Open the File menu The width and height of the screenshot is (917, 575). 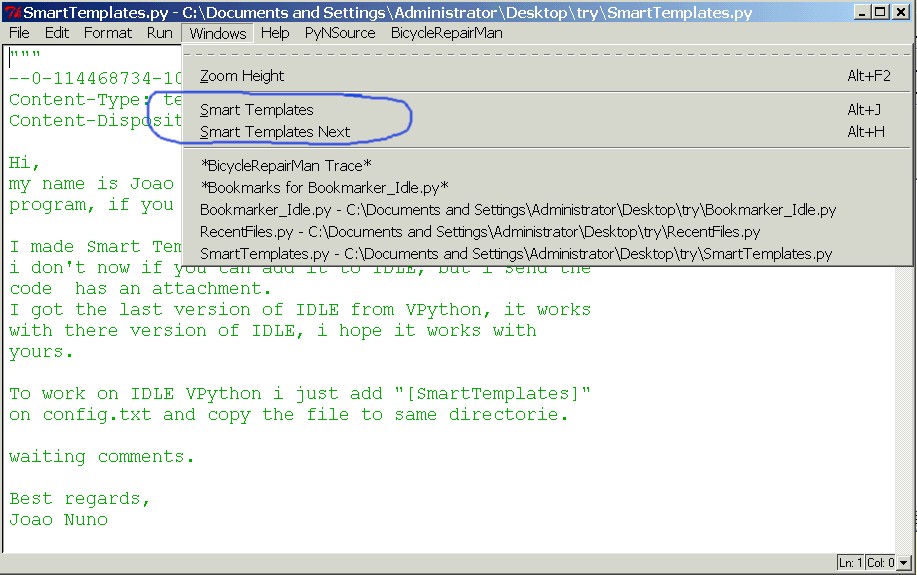[x=19, y=33]
